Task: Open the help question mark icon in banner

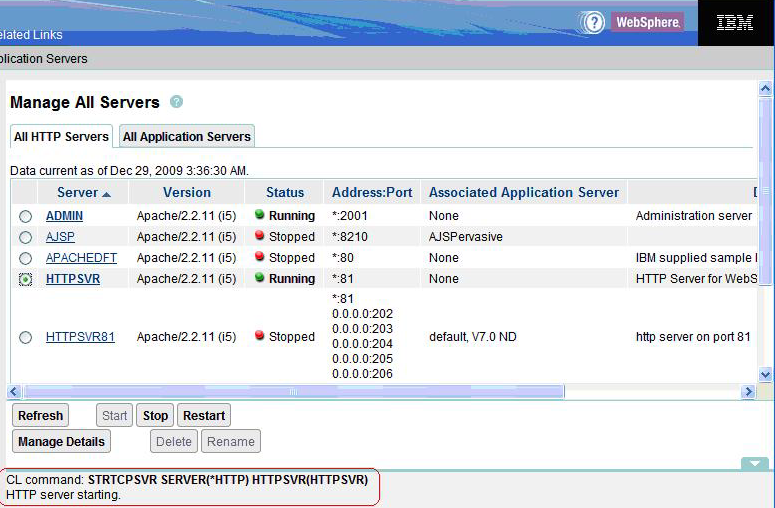Action: (593, 22)
